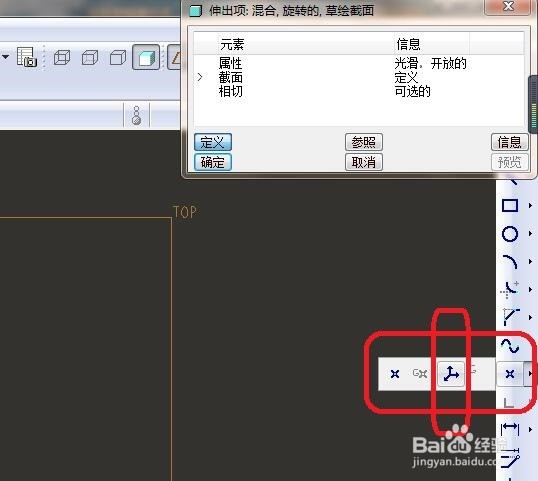Open dropdown arrow left of view manager
Screen dimensions: 538x481
[x=5, y=56]
